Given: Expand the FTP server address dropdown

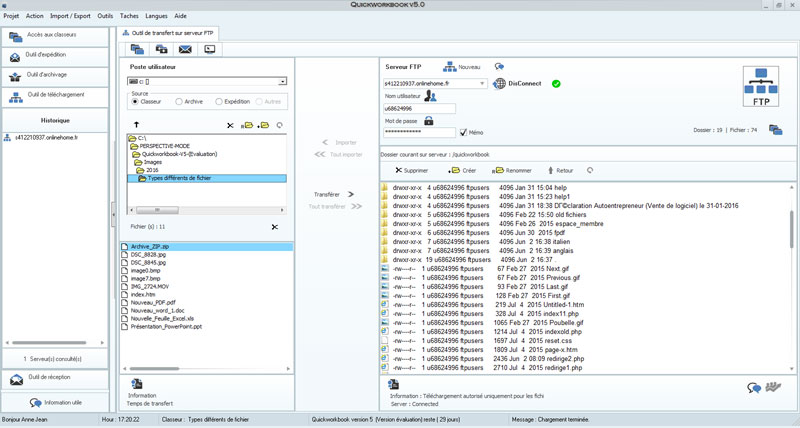Looking at the screenshot, I should pos(484,84).
